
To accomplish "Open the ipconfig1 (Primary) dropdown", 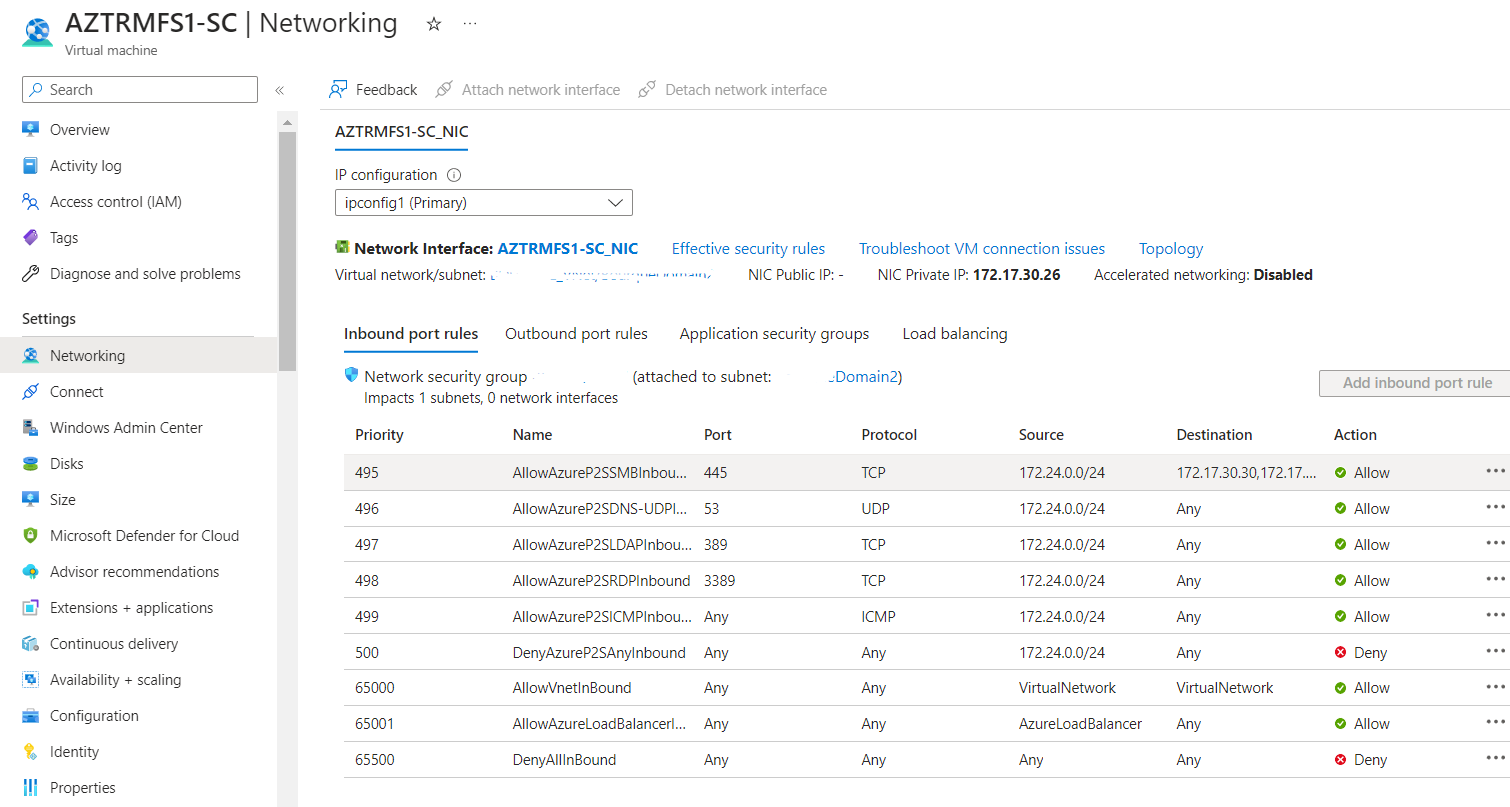I will 483,203.
